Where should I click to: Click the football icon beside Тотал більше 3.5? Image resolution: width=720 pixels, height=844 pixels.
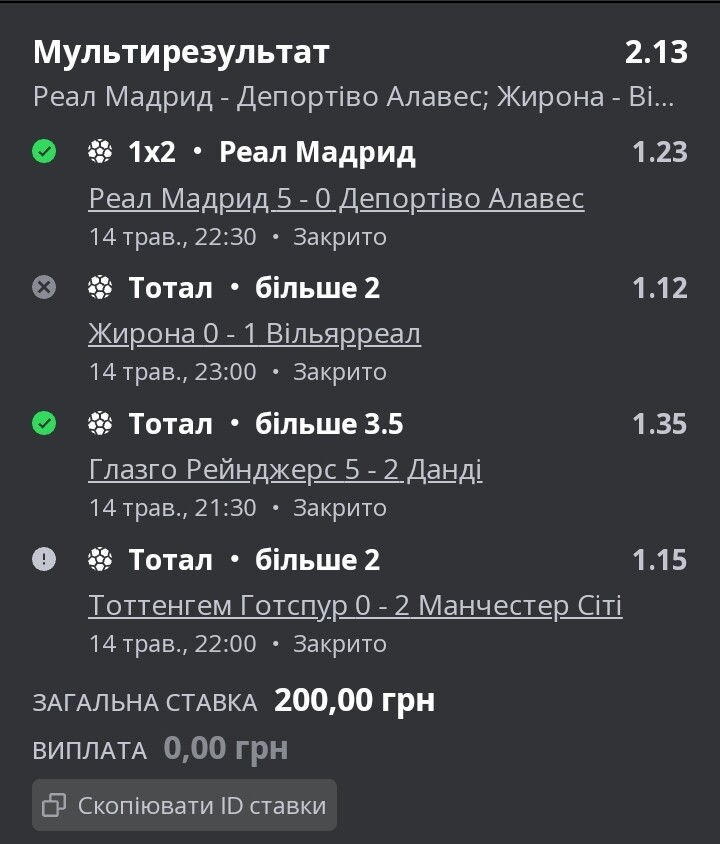click(100, 423)
